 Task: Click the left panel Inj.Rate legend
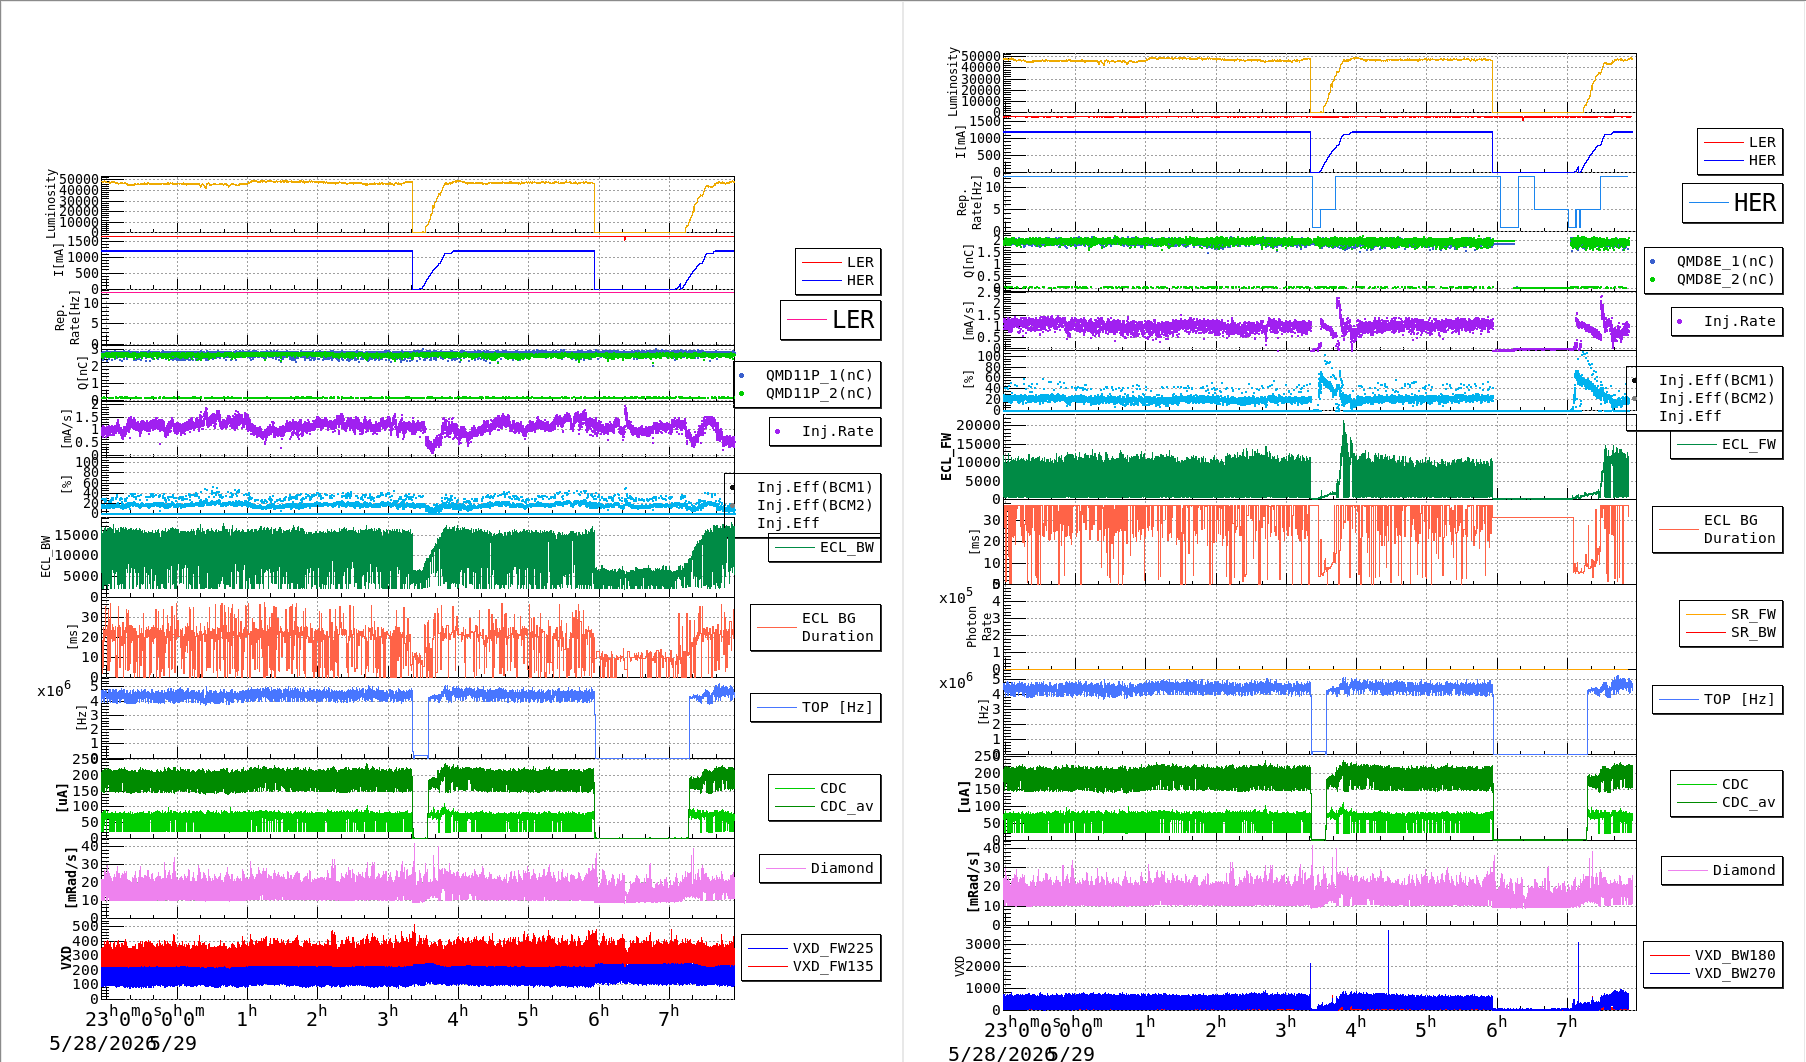825,432
